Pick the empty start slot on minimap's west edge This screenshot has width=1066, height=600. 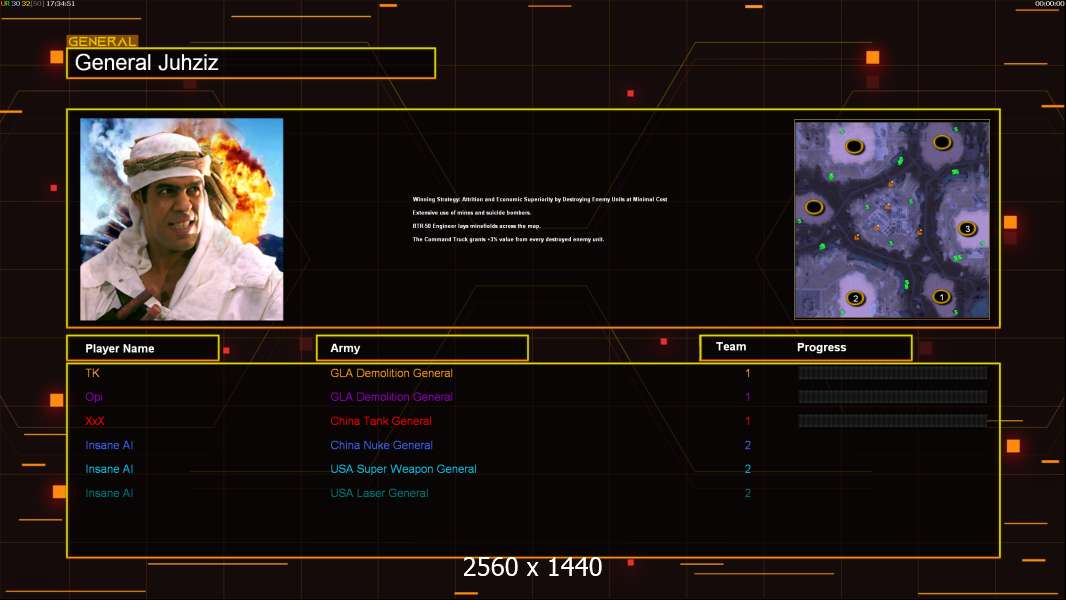(x=814, y=207)
